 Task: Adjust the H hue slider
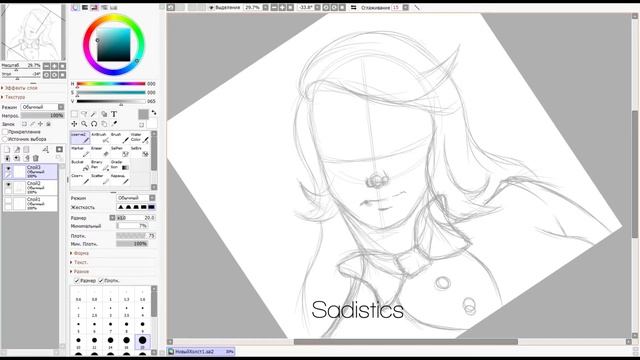[111, 84]
